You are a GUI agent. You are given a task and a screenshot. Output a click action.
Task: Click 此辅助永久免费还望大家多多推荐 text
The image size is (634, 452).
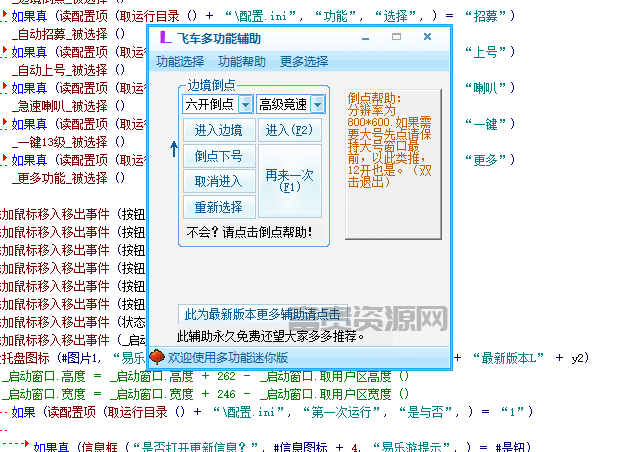(x=271, y=336)
